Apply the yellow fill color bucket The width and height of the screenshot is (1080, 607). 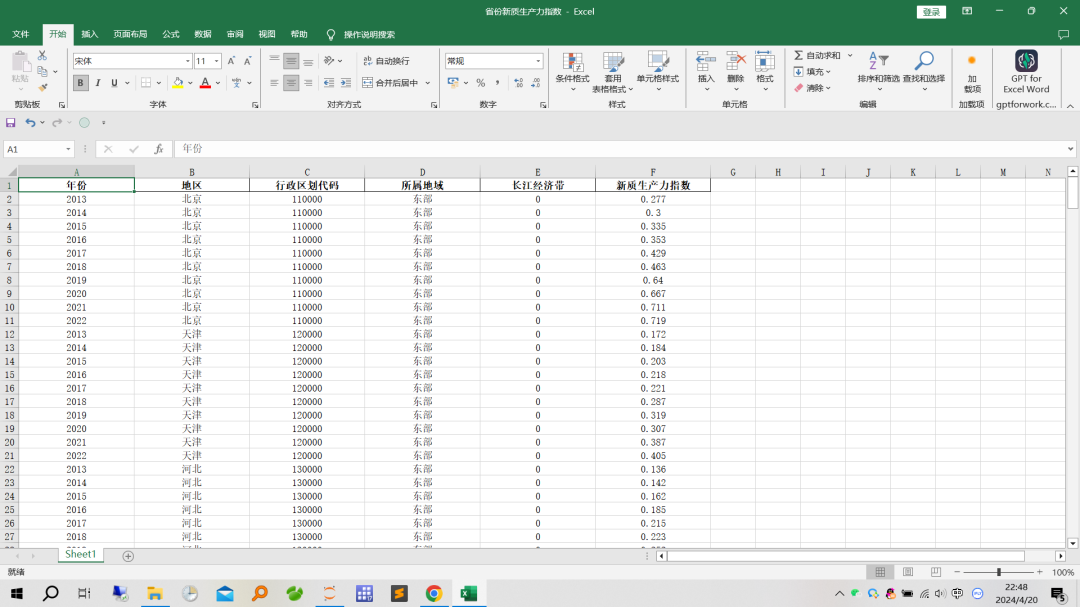tap(178, 83)
